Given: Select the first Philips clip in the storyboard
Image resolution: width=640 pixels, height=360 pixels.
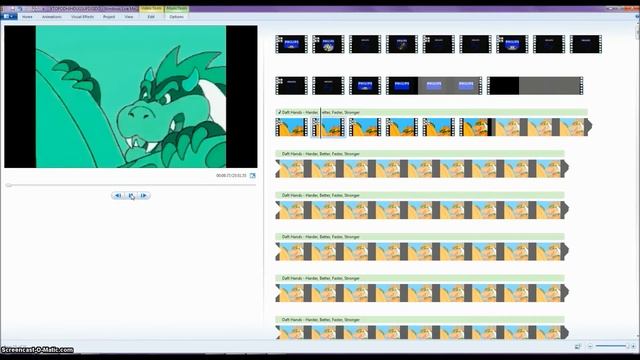Looking at the screenshot, I should (x=291, y=44).
